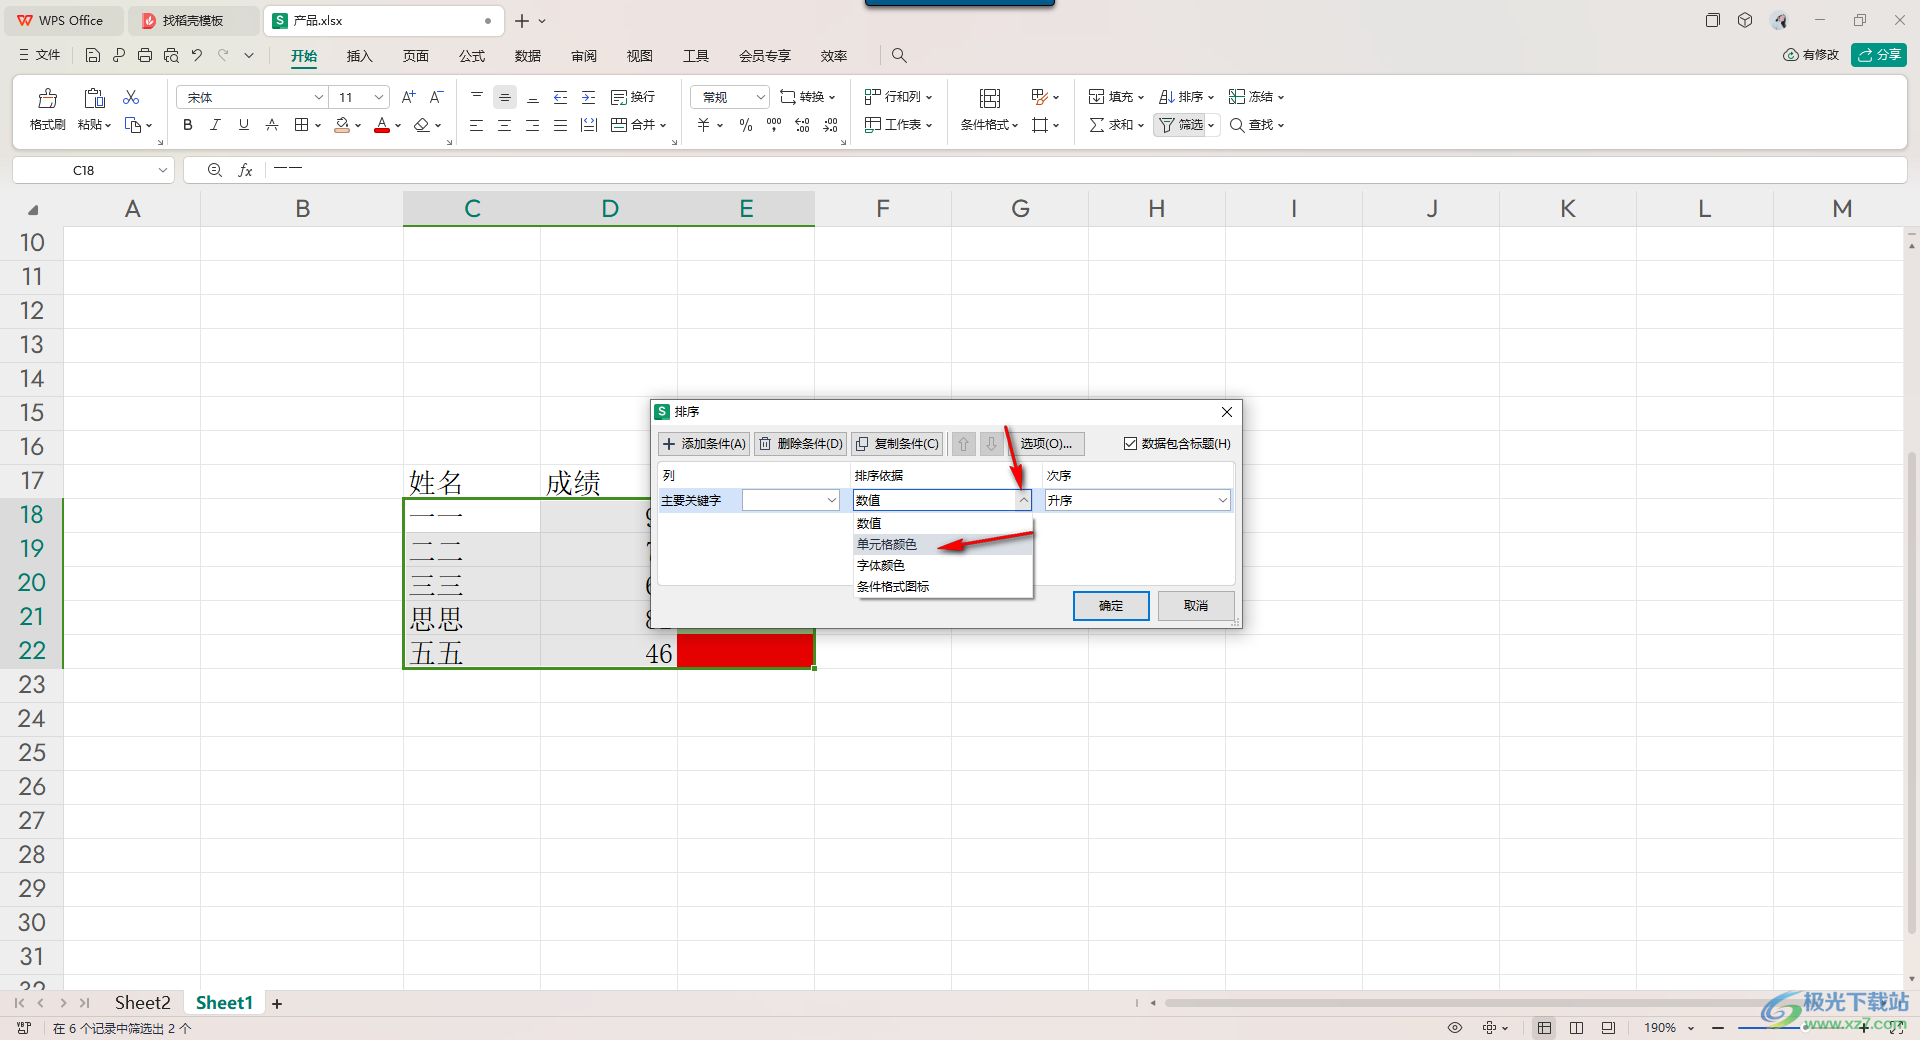
Task: Toggle the eye protection mode icon
Action: click(x=1455, y=1027)
